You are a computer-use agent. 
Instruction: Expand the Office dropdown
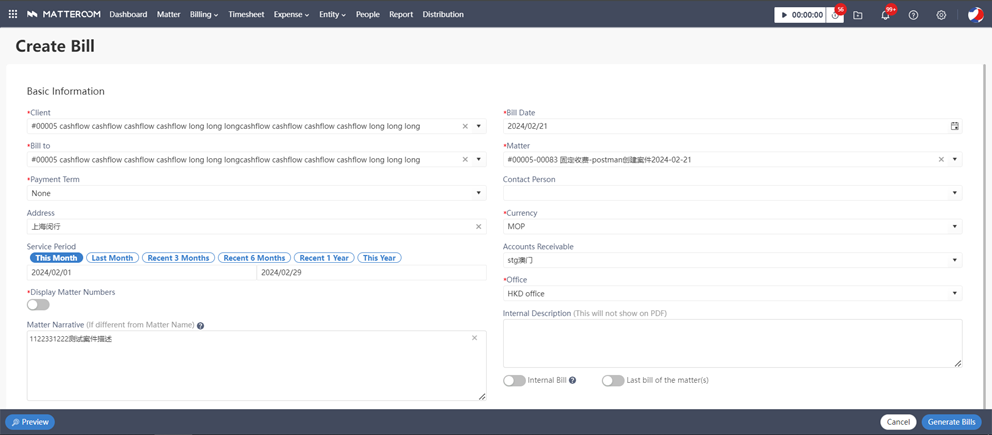pyautogui.click(x=954, y=294)
